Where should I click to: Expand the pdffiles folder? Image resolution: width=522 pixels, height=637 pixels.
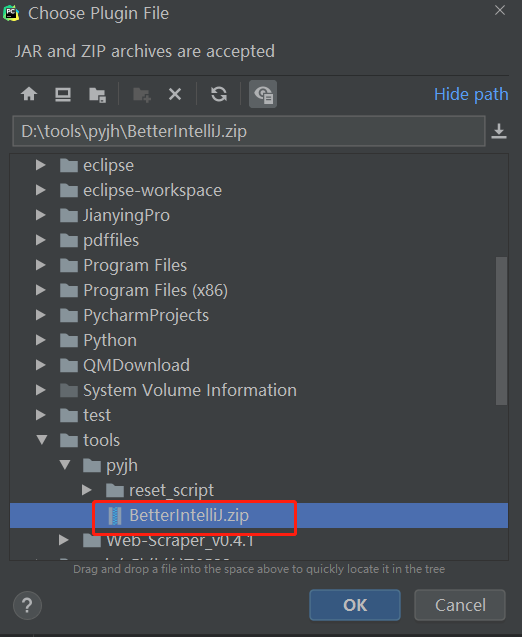pos(41,240)
